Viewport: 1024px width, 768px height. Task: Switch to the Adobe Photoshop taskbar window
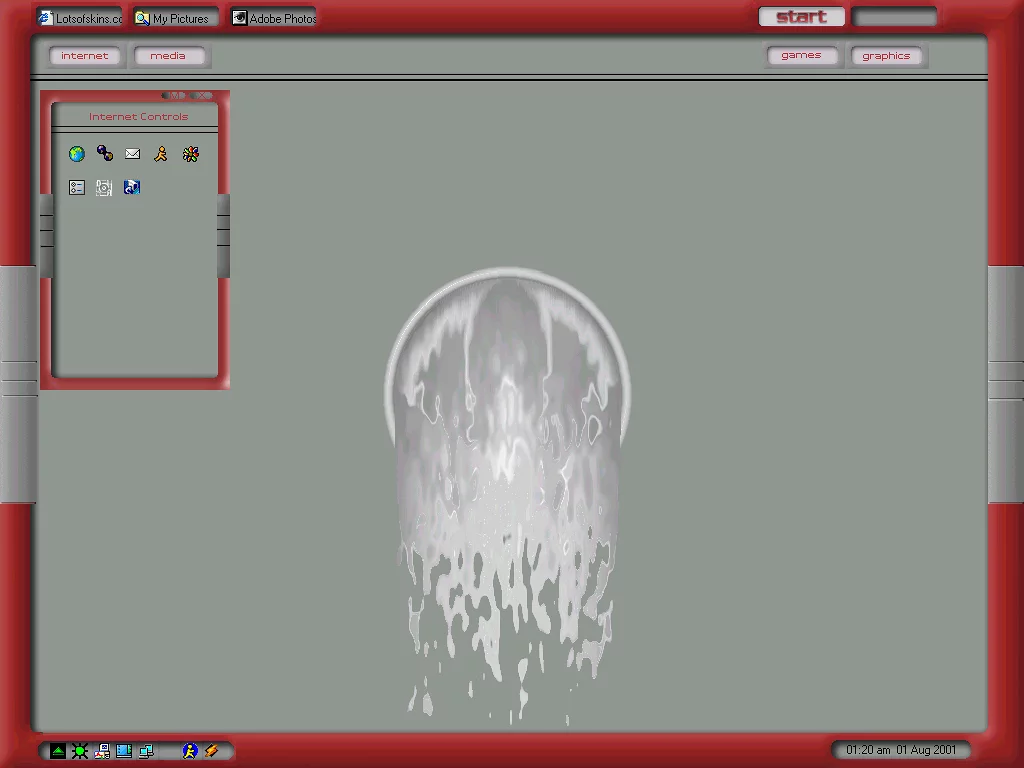coord(274,18)
